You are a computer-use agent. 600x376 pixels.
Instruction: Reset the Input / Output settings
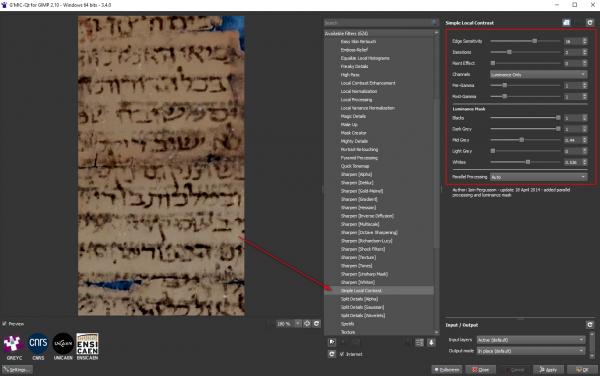coord(590,325)
